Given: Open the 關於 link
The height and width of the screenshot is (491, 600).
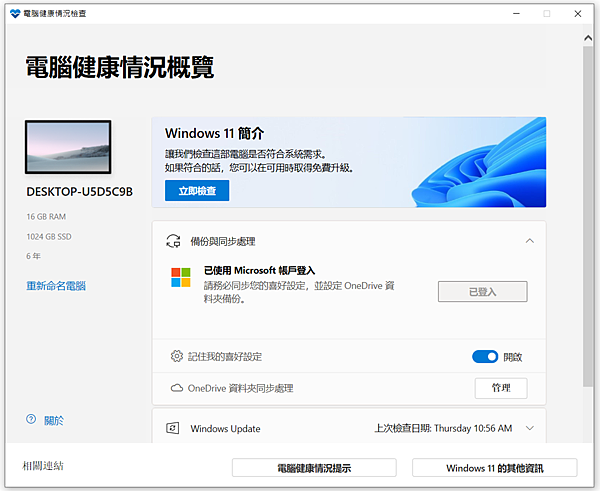Looking at the screenshot, I should (54, 421).
